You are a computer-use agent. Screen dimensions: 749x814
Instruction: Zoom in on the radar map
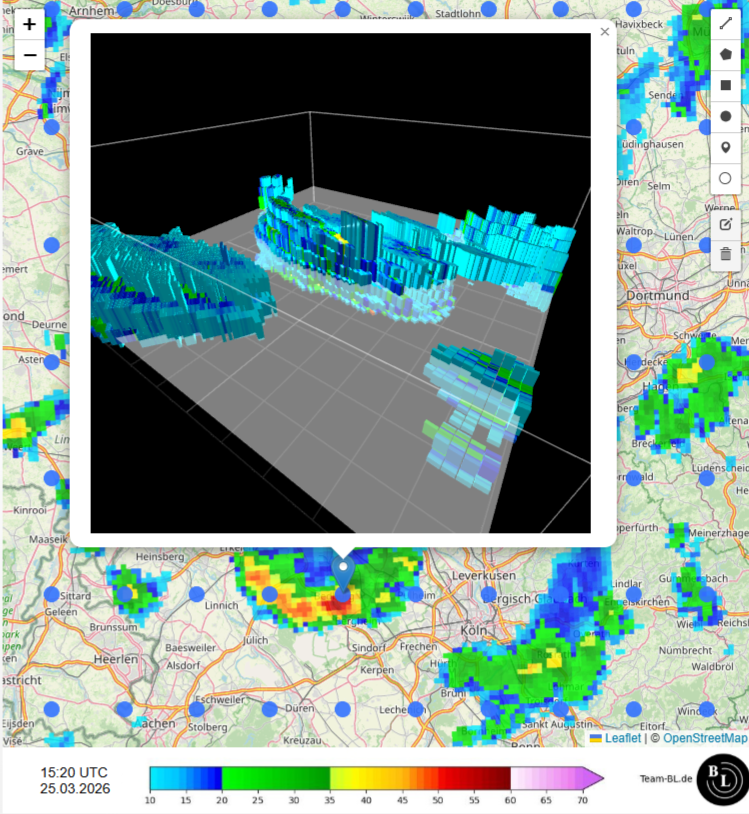click(x=30, y=24)
